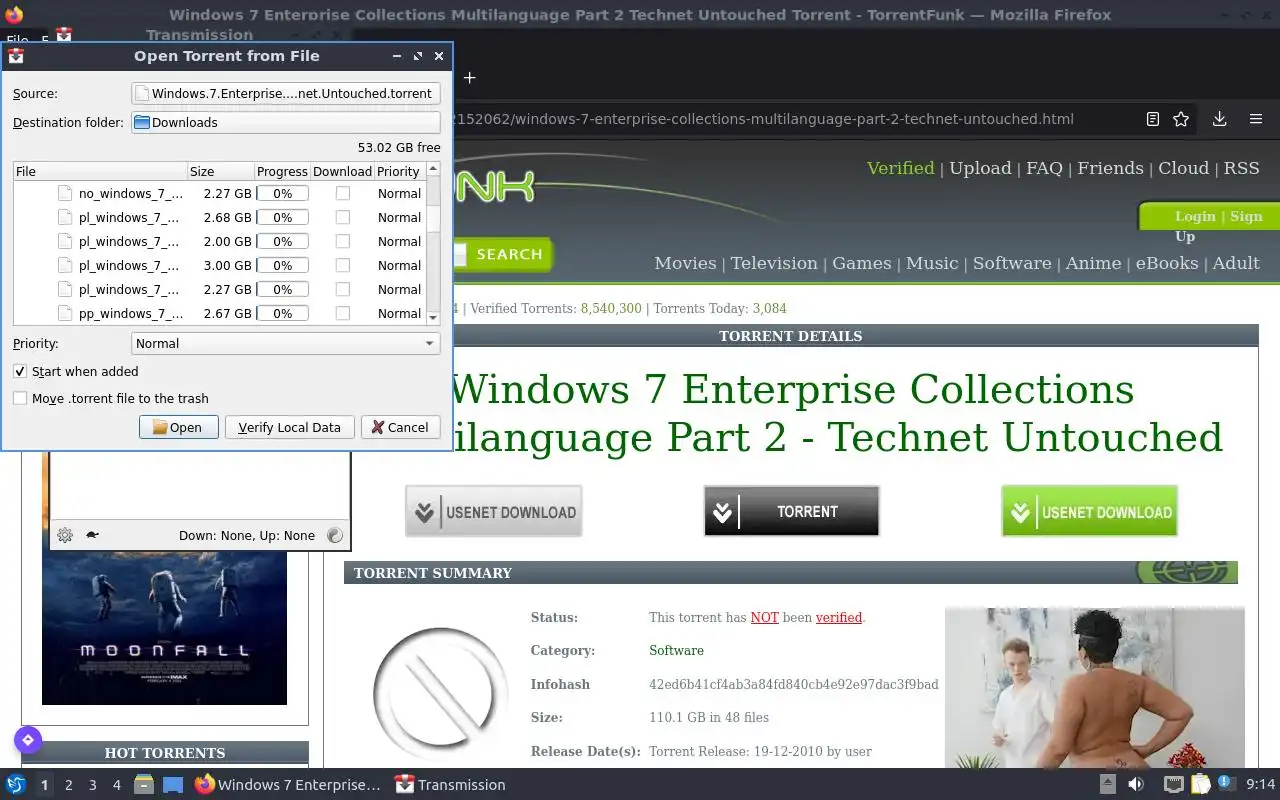Sort file list by Size column header
The image size is (1280, 800).
220,171
